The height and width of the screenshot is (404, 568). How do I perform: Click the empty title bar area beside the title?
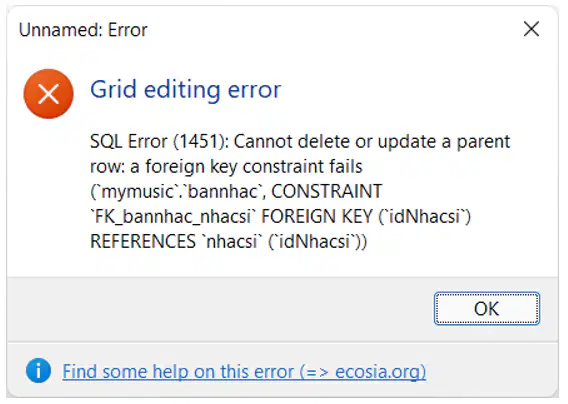point(326,29)
